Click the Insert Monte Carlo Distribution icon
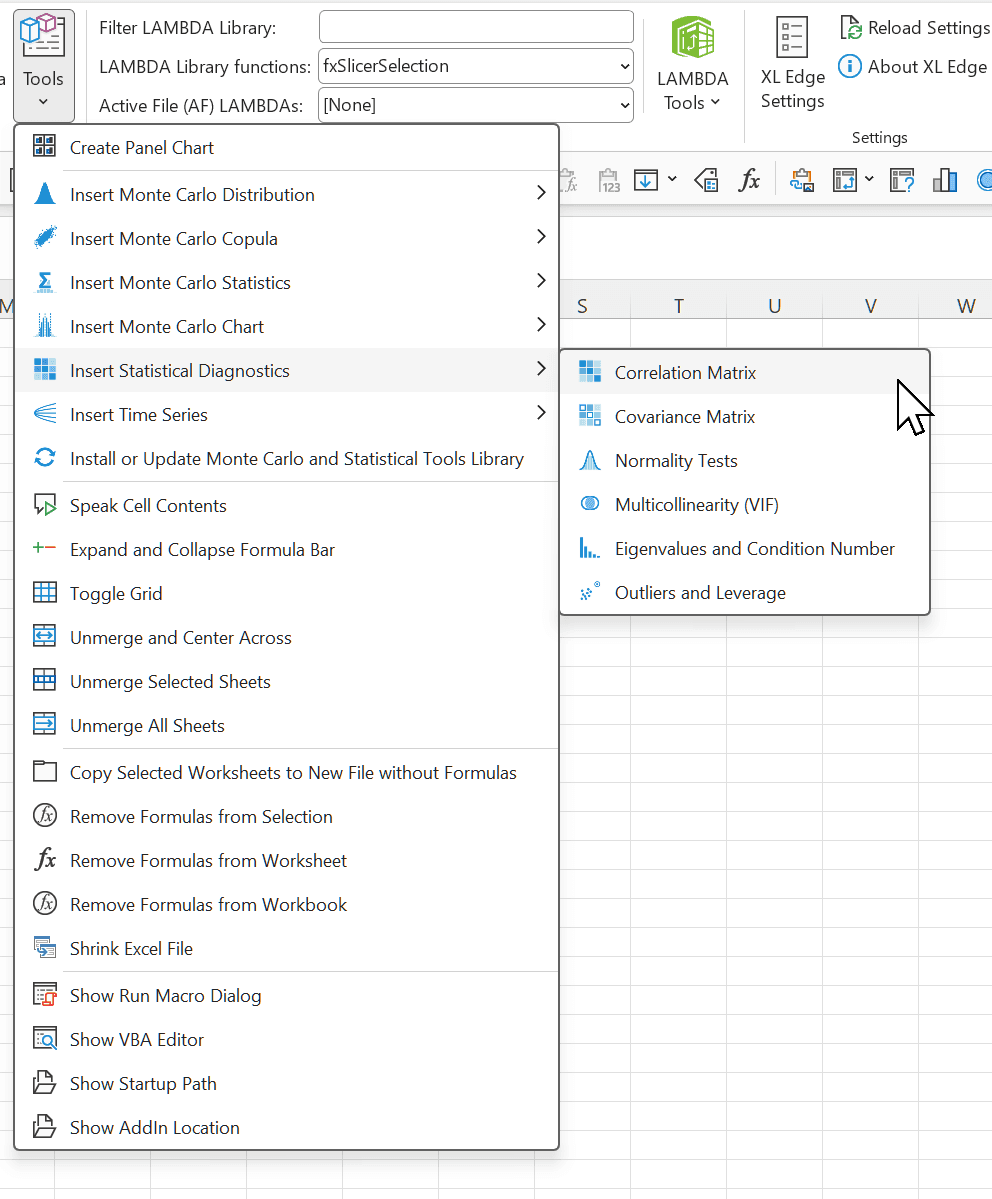This screenshot has height=1199, width=992. click(45, 193)
